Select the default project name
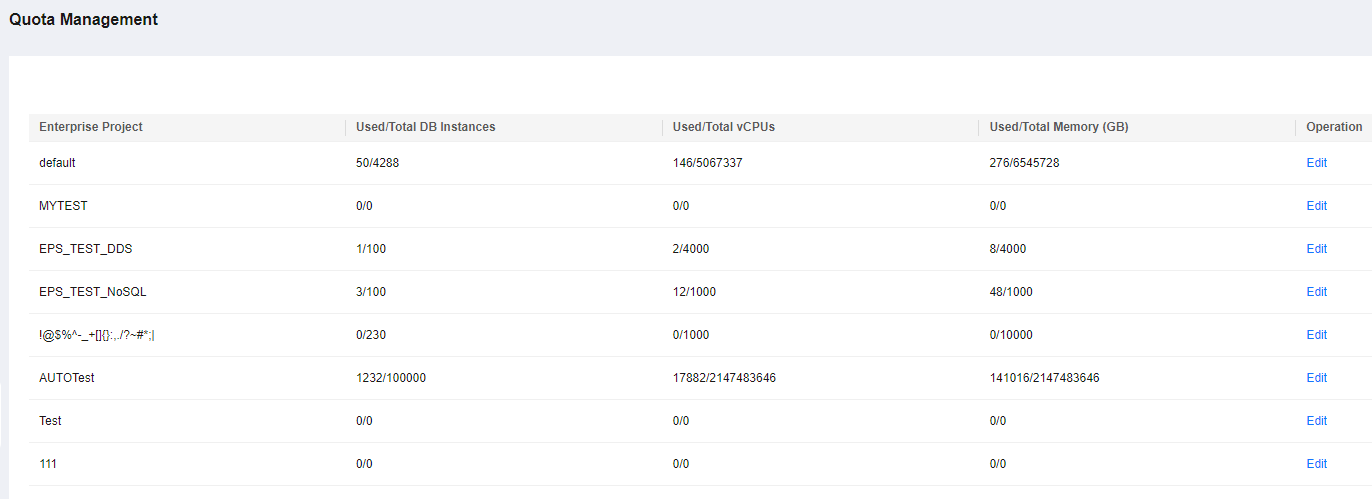1372x499 pixels. pyautogui.click(x=57, y=163)
